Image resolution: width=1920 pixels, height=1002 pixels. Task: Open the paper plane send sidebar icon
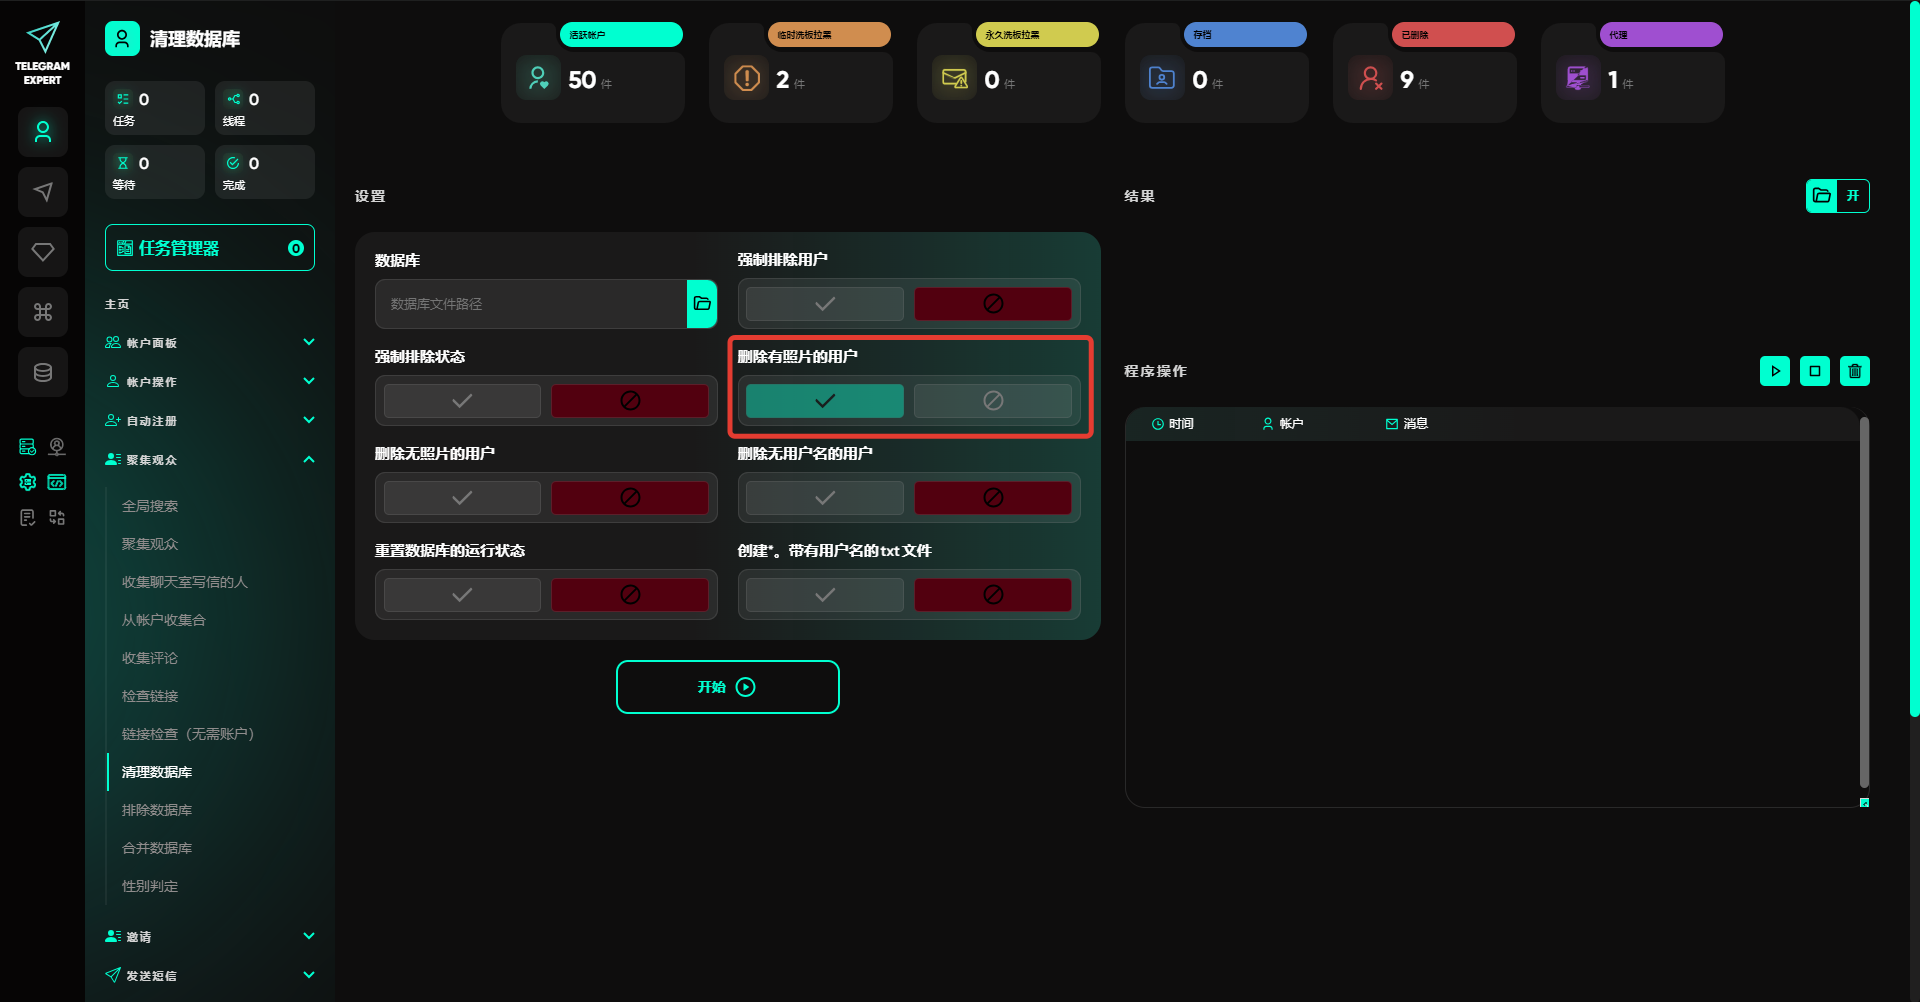(x=43, y=192)
